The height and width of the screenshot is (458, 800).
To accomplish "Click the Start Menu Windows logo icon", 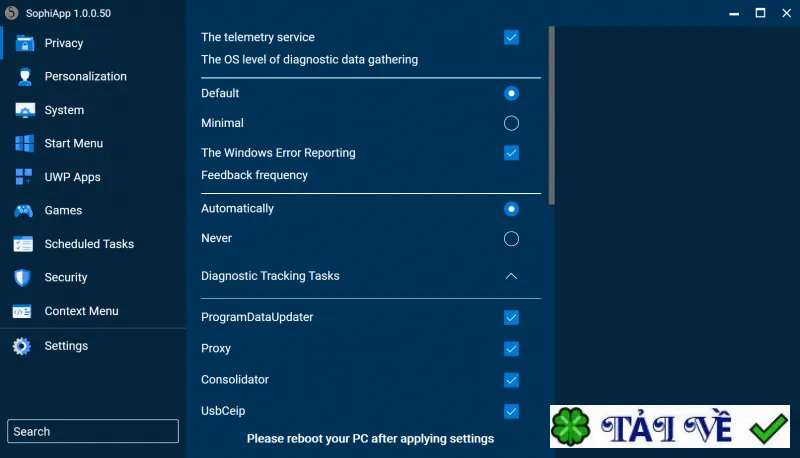I will pos(24,143).
